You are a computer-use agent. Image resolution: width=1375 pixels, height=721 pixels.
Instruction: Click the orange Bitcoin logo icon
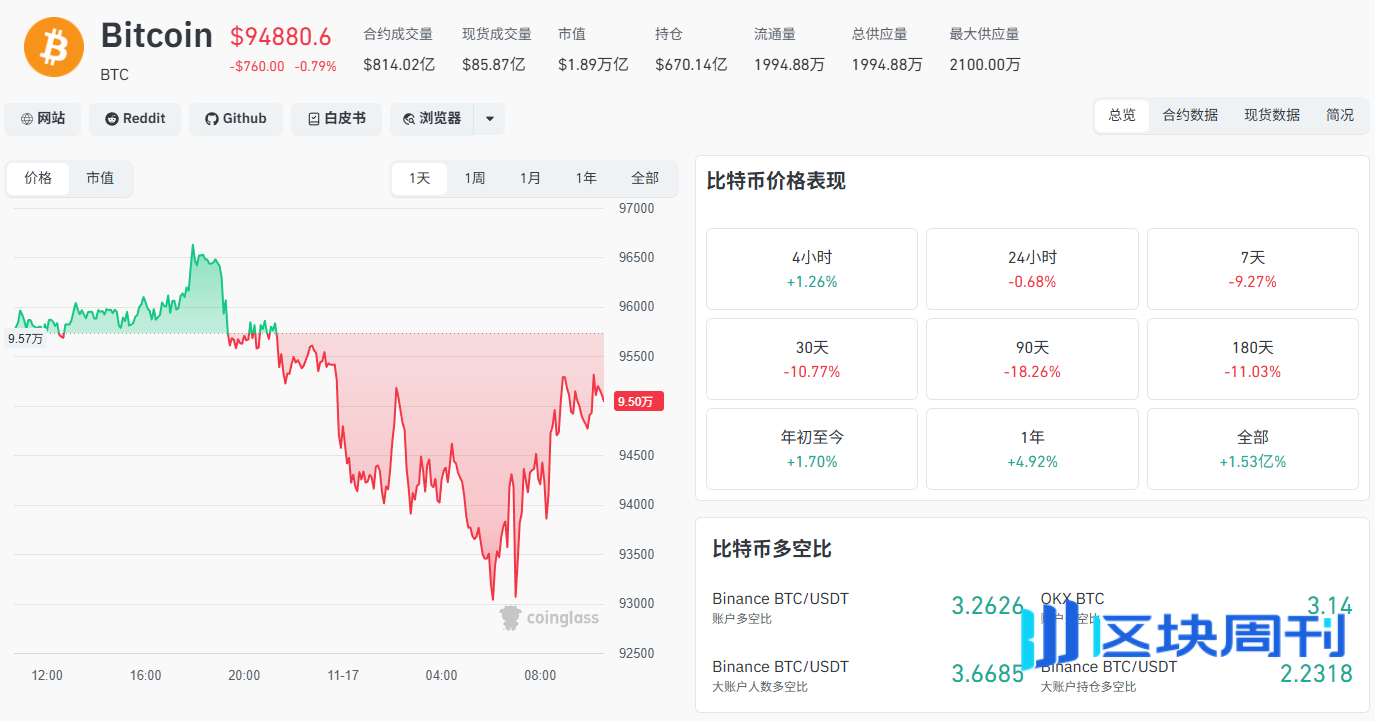(x=55, y=47)
